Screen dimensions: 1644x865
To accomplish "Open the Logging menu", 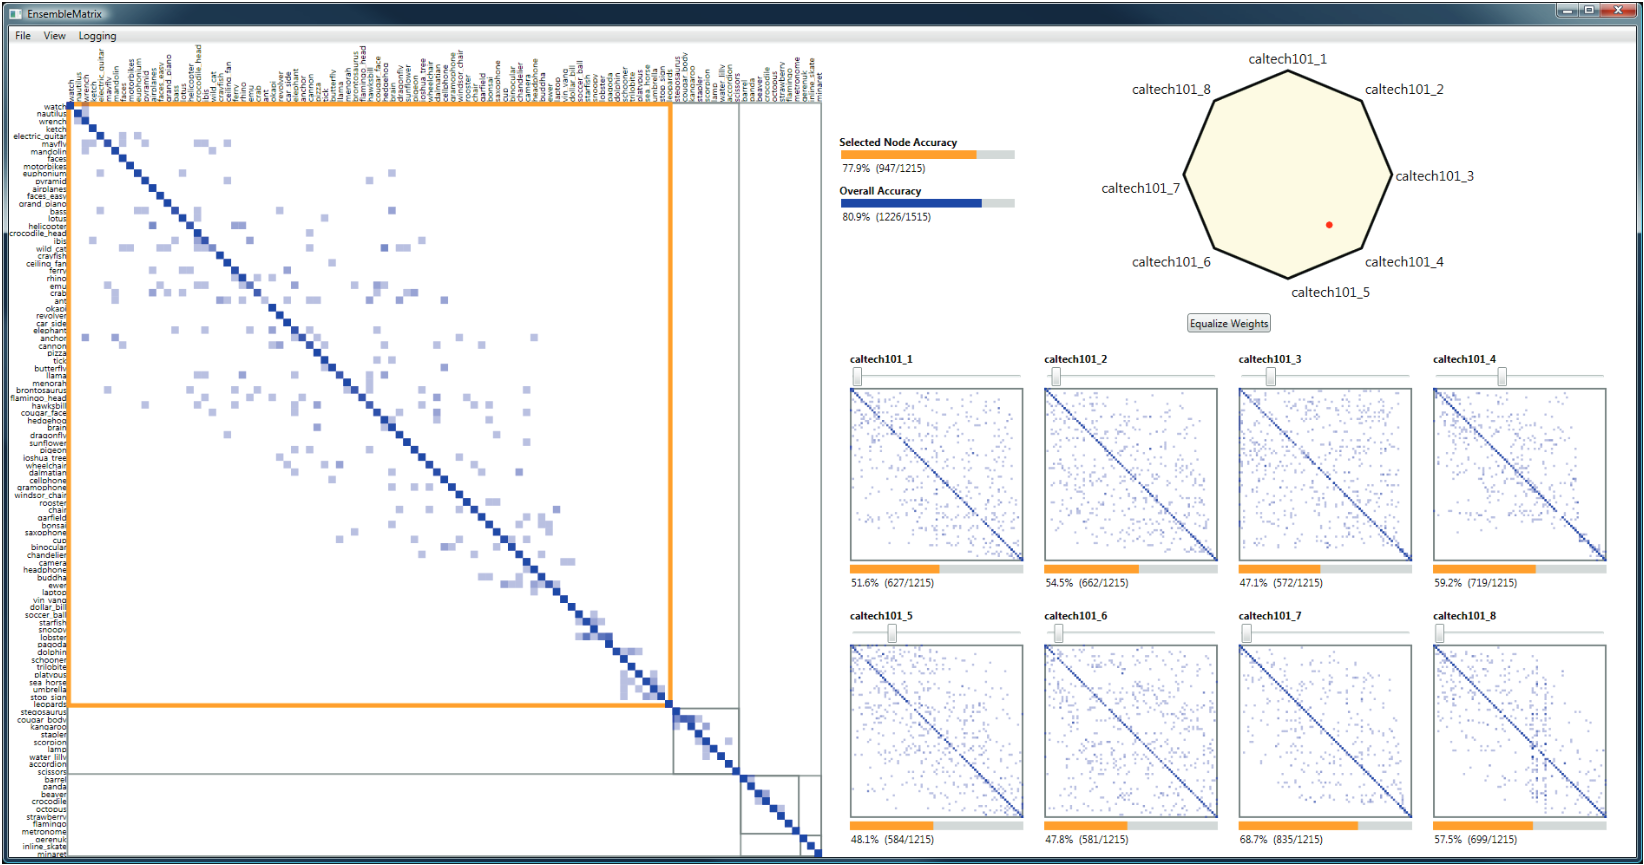I will point(97,36).
